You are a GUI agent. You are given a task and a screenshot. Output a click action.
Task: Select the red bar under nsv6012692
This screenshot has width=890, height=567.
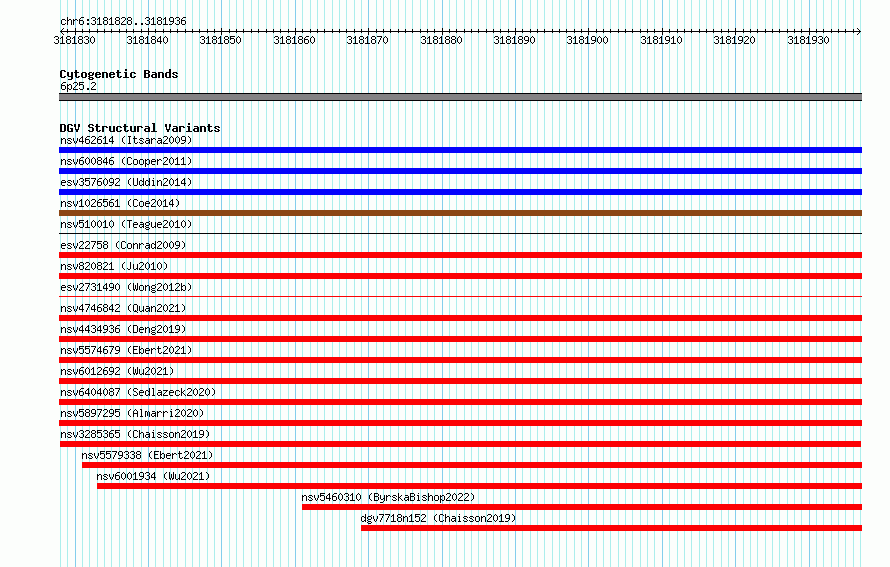point(460,381)
